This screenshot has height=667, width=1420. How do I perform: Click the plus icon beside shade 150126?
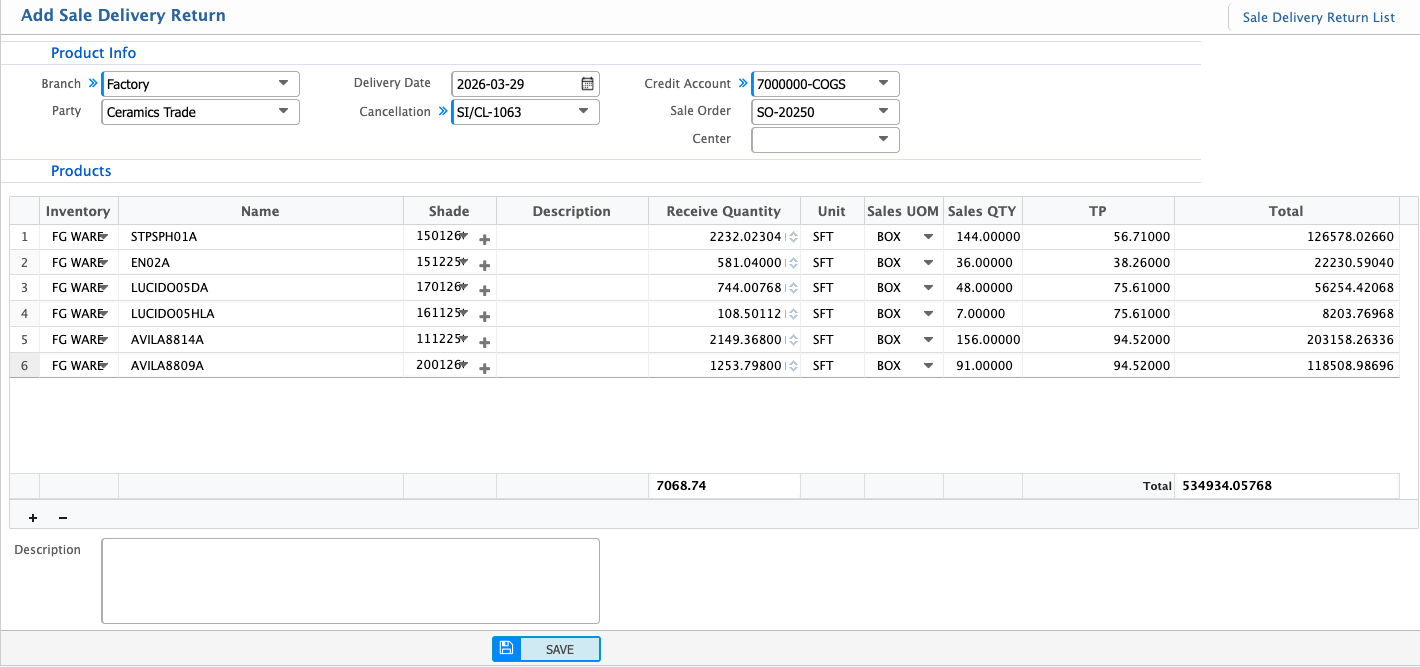pyautogui.click(x=484, y=239)
